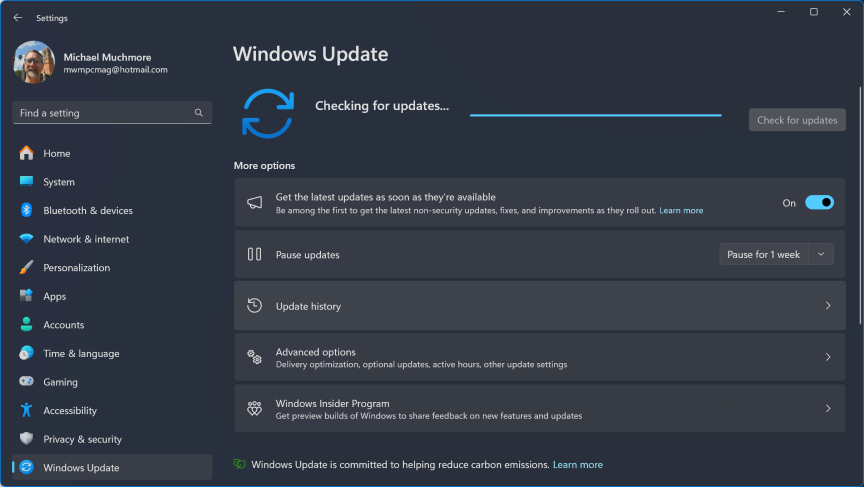Minimize the Settings window

(781, 12)
